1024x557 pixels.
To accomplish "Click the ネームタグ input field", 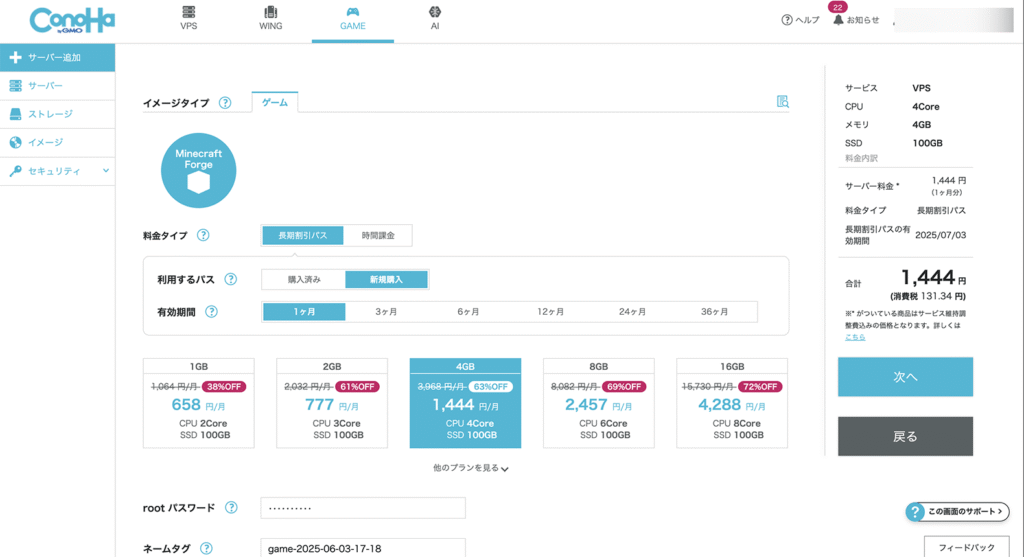I will (363, 548).
